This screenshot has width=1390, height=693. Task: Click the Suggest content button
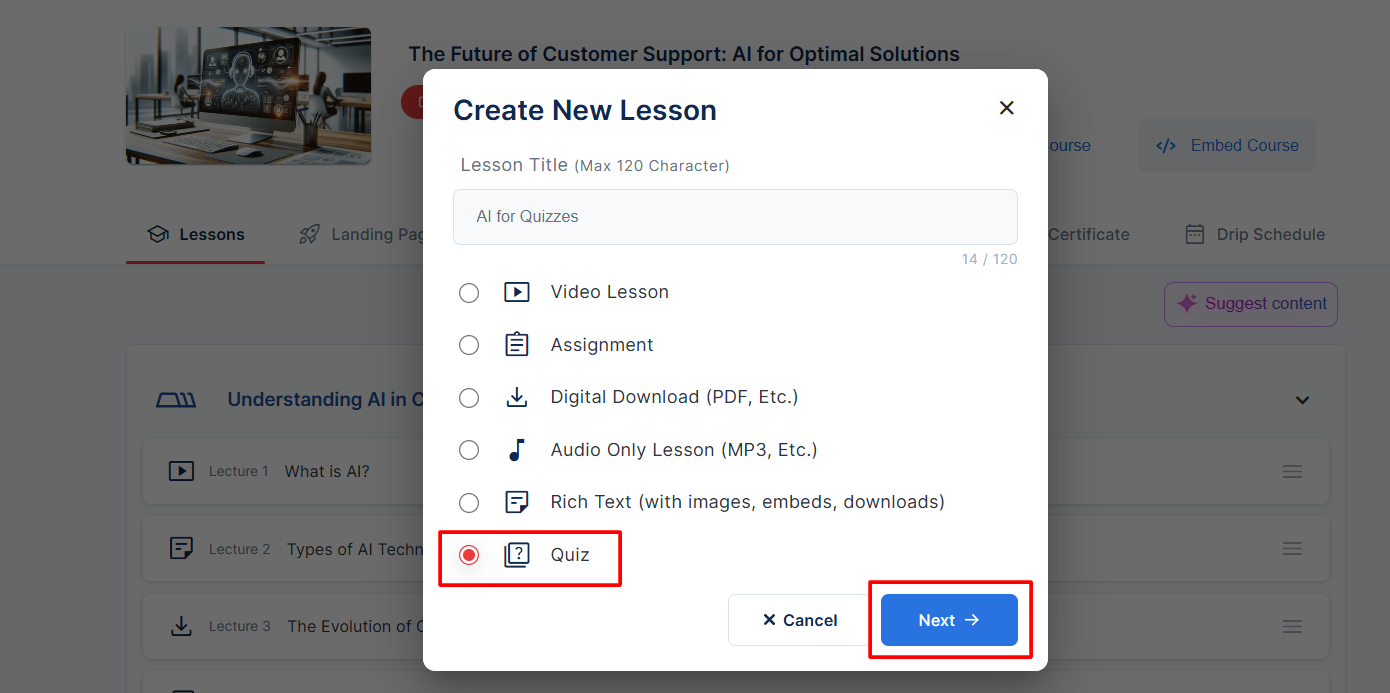(x=1251, y=304)
